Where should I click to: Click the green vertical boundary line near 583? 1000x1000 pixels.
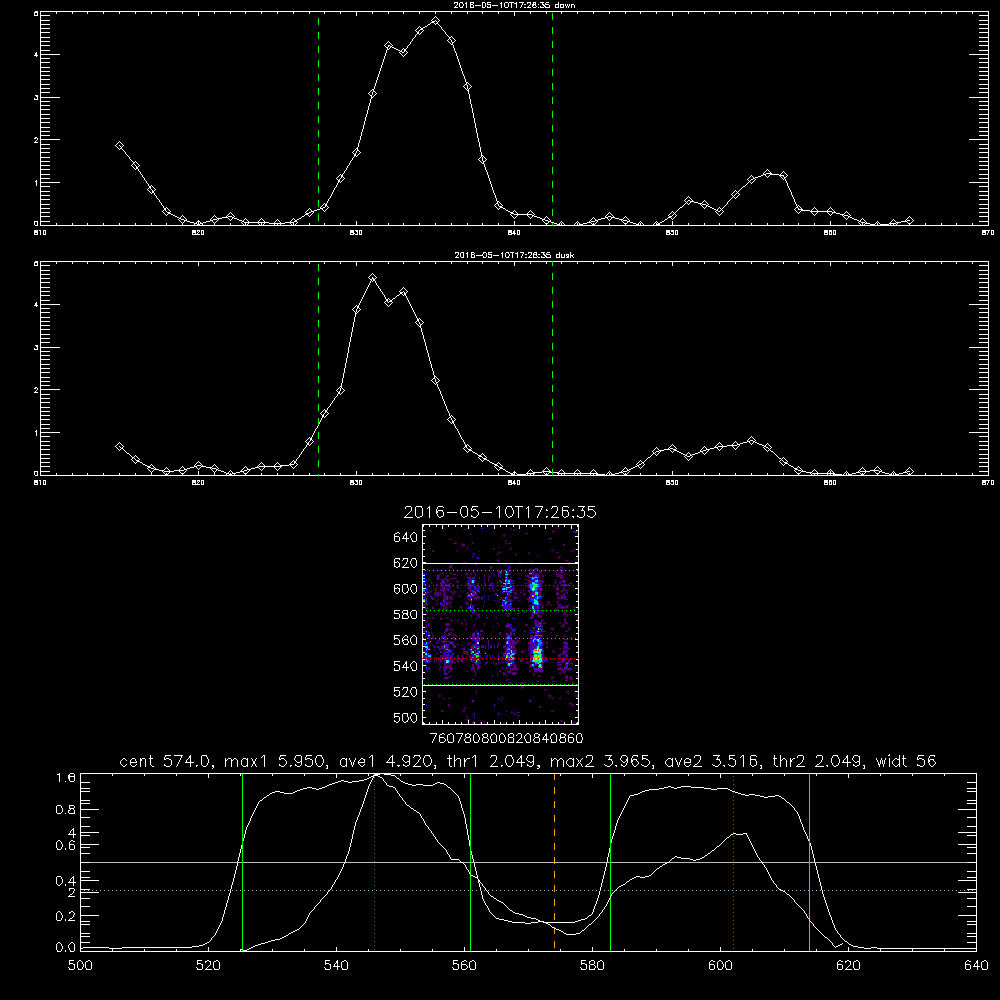click(610, 862)
